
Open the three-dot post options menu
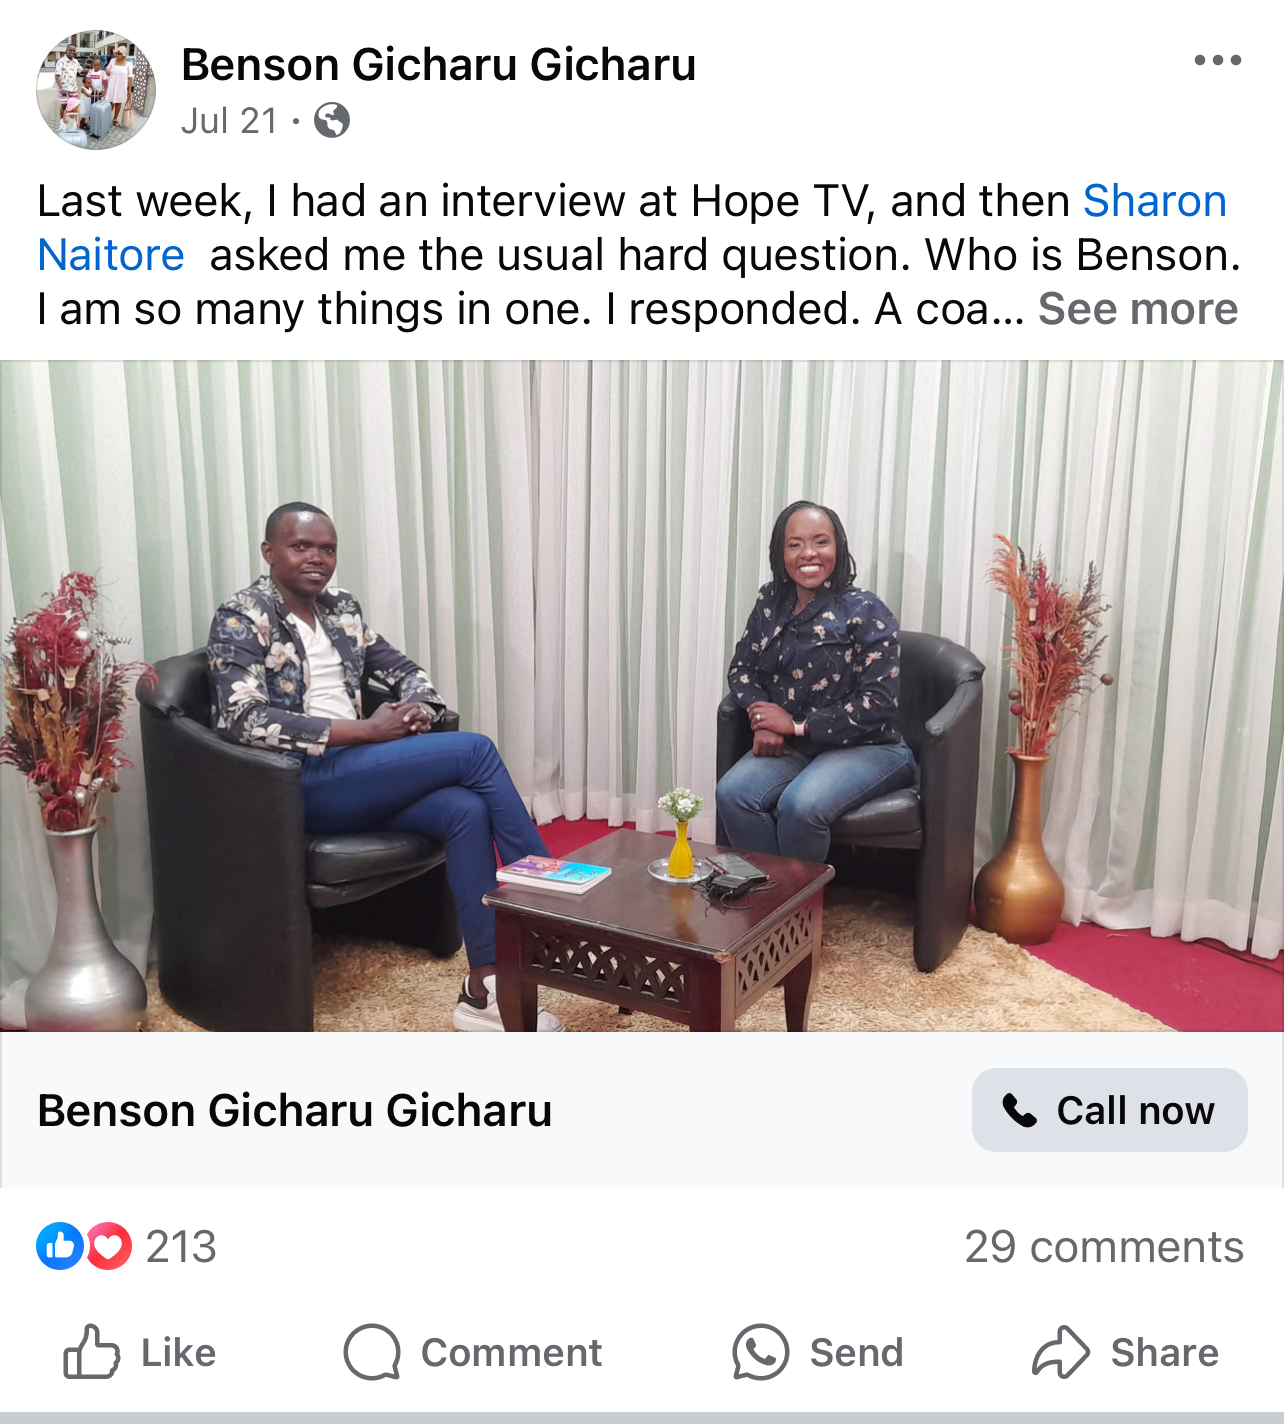1217,61
